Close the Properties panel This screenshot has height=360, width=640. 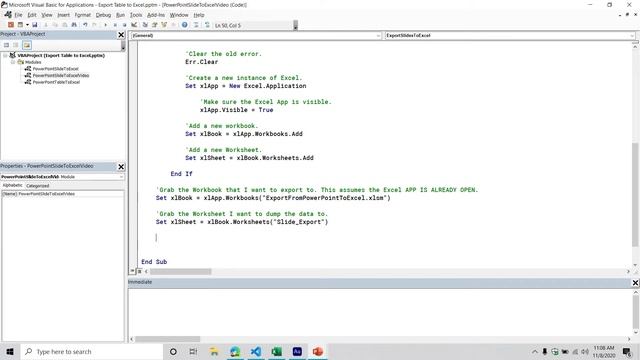(121, 167)
